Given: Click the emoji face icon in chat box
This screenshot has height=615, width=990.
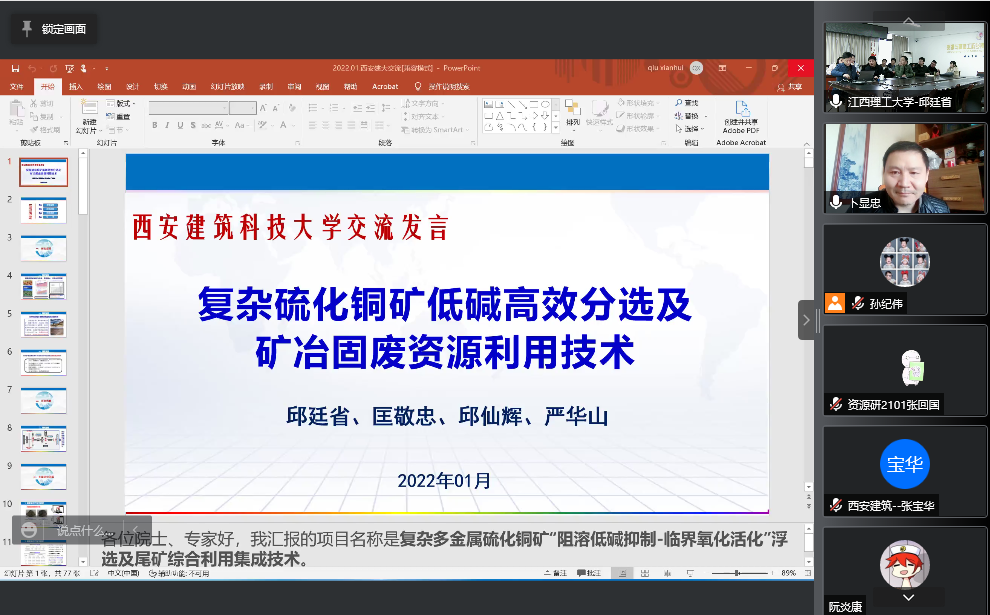Looking at the screenshot, I should pyautogui.click(x=30, y=529).
